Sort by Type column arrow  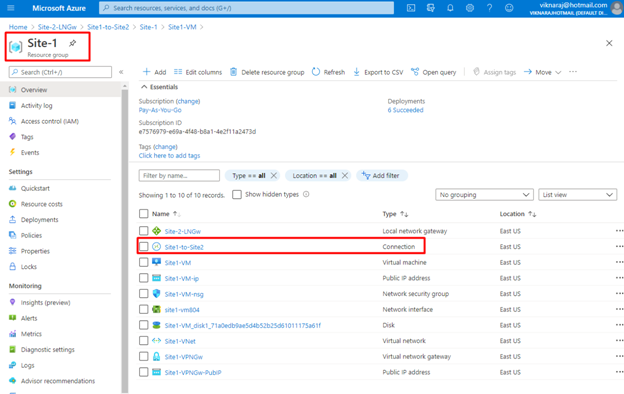[404, 214]
